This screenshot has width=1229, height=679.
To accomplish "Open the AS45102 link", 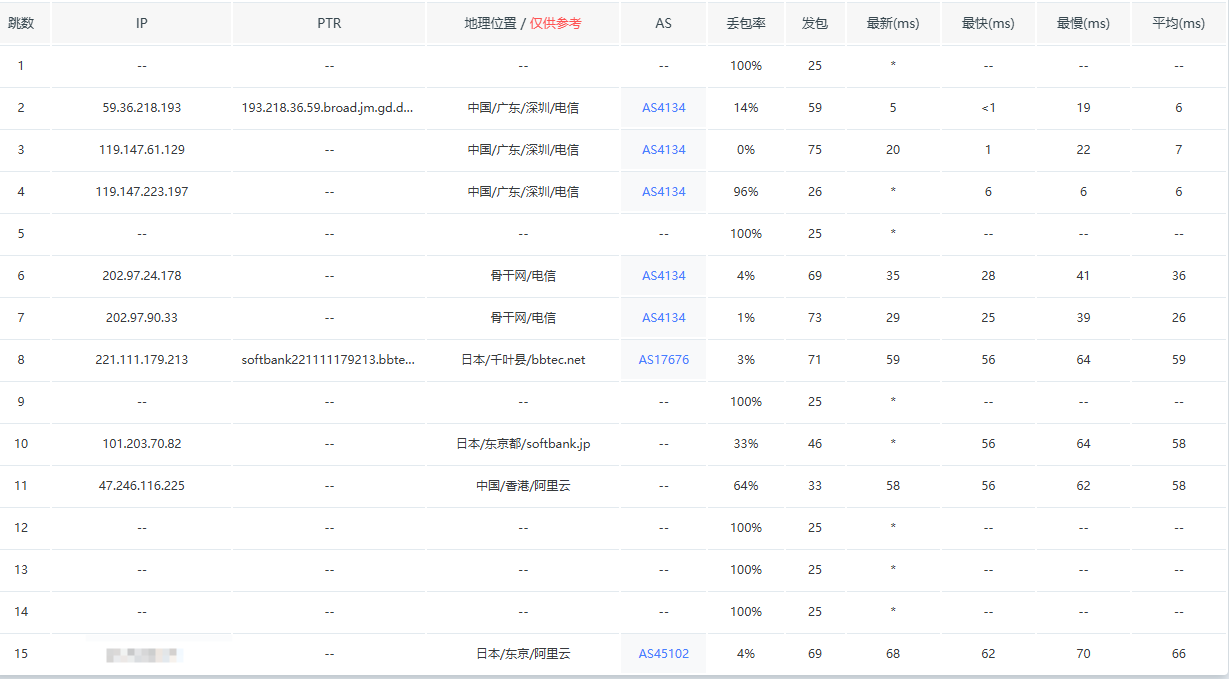I will coord(663,654).
